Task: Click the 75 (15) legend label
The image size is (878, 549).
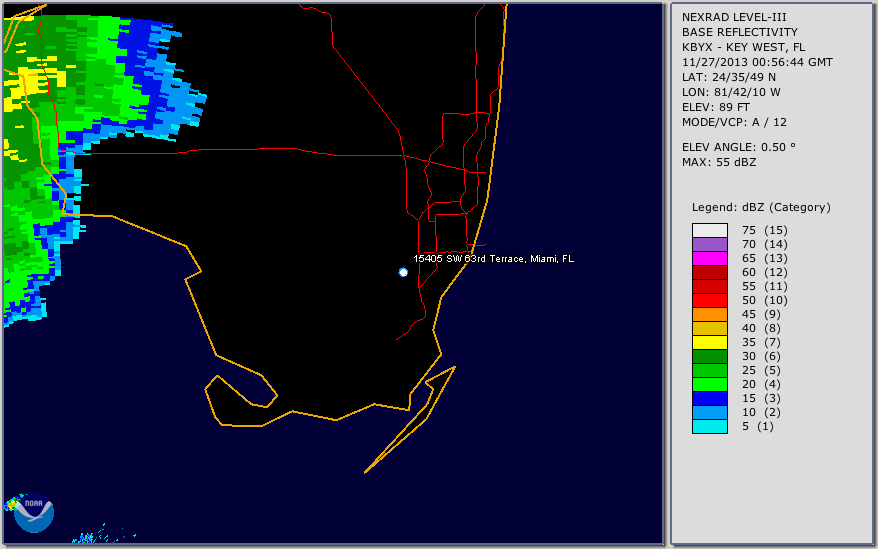Action: pos(764,230)
